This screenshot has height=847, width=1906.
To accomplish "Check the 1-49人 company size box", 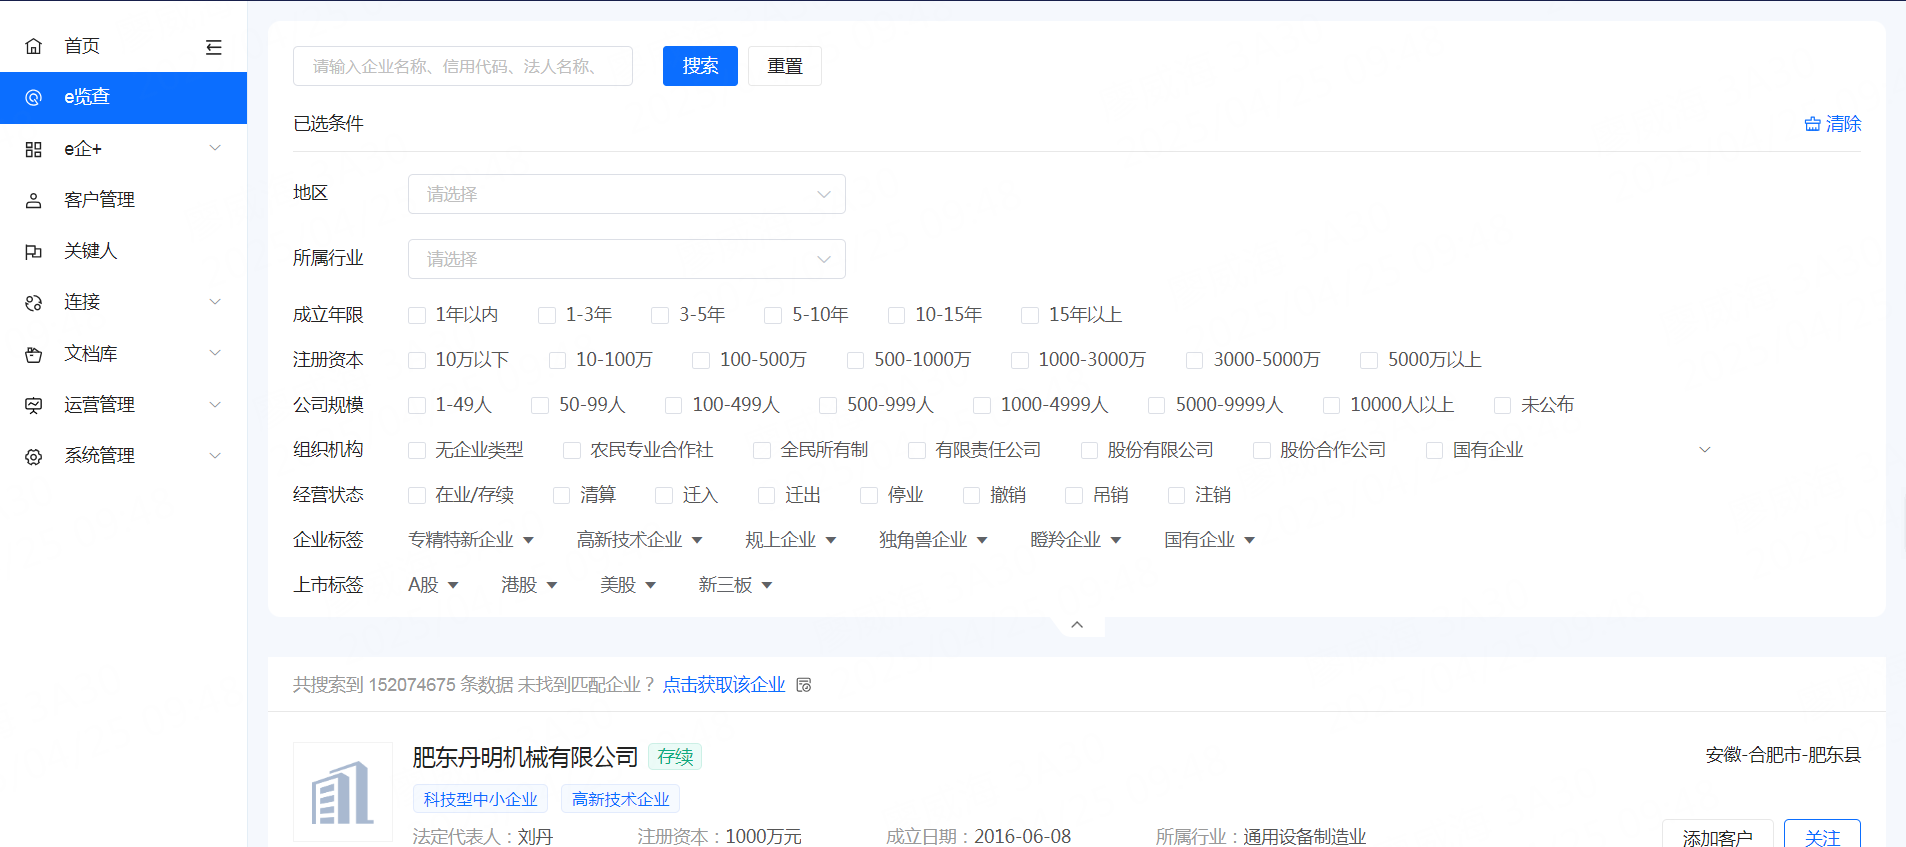I will tap(417, 405).
